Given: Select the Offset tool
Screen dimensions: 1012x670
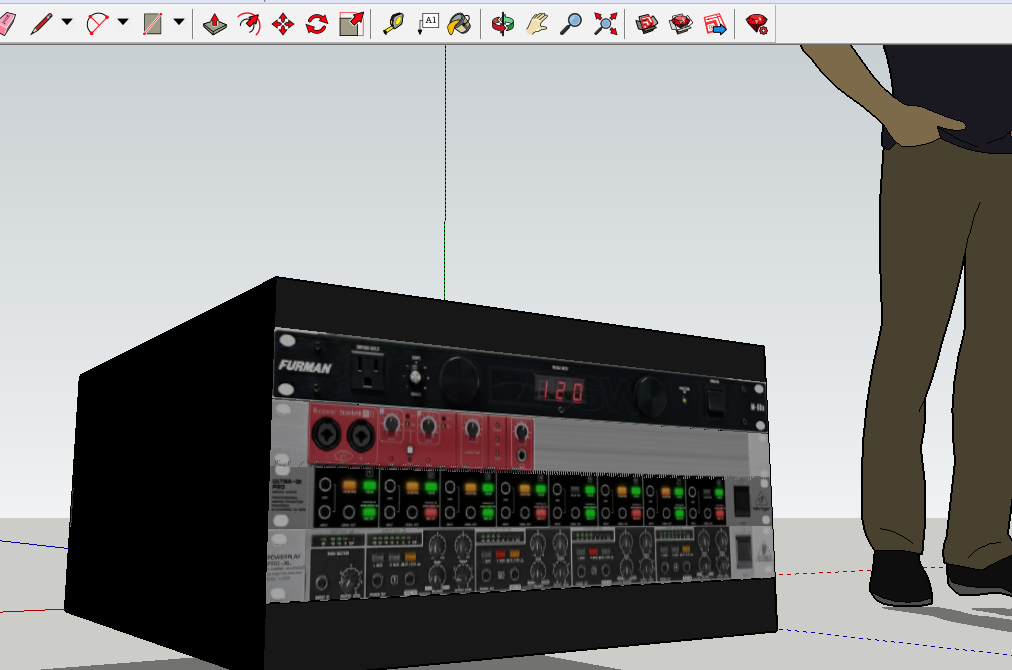Looking at the screenshot, I should click(249, 25).
